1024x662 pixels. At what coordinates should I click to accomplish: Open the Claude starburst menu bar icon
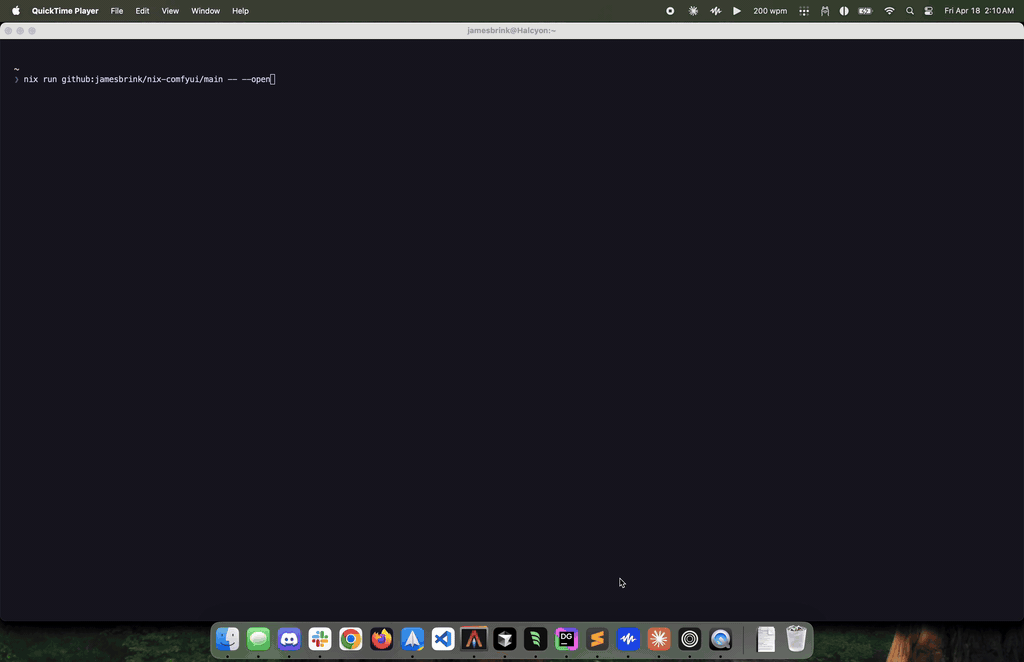693,11
